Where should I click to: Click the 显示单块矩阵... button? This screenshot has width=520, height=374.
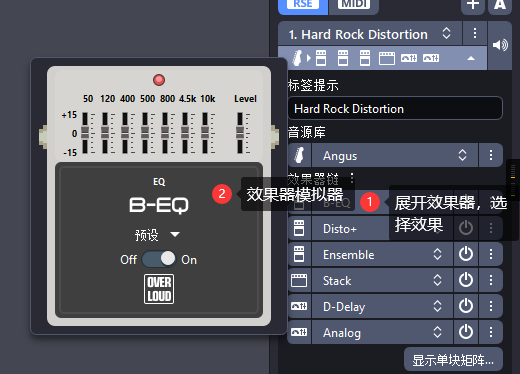[453, 360]
